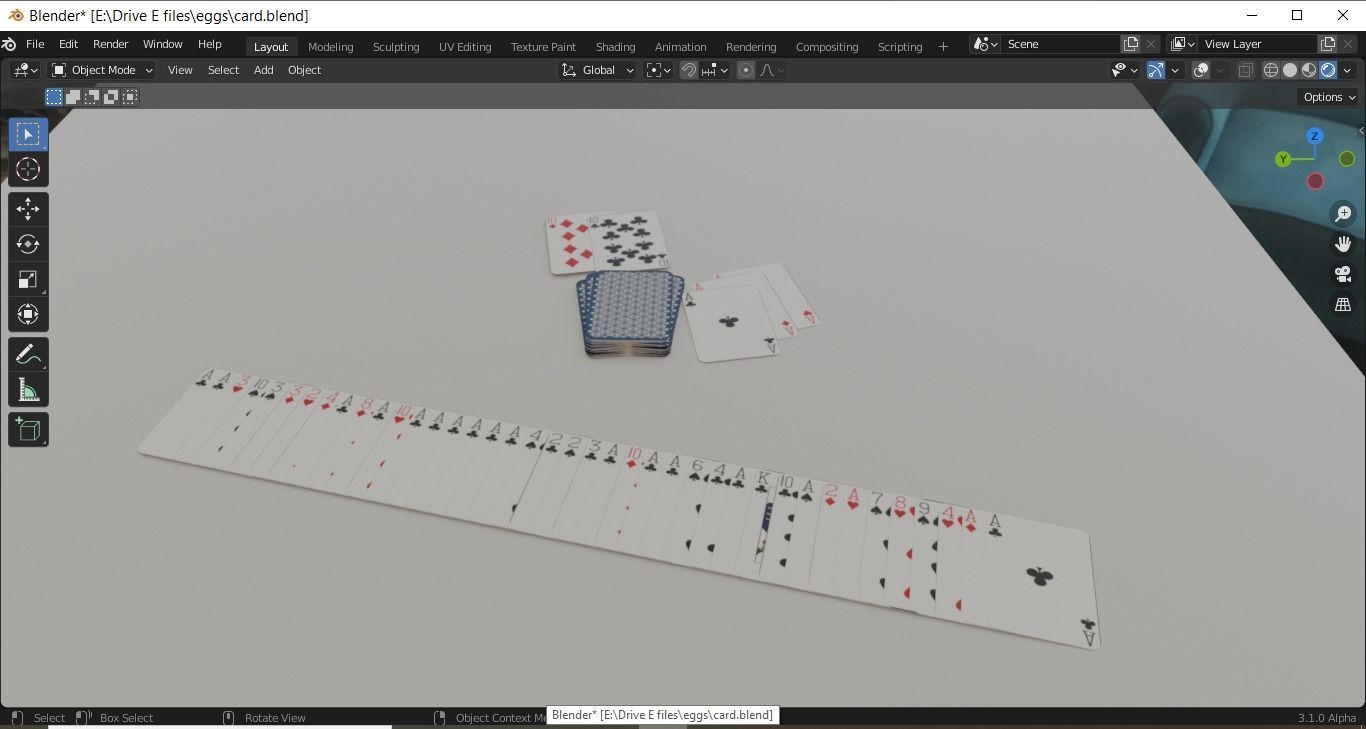Open the viewport Object menu
This screenshot has width=1366, height=729.
[304, 70]
